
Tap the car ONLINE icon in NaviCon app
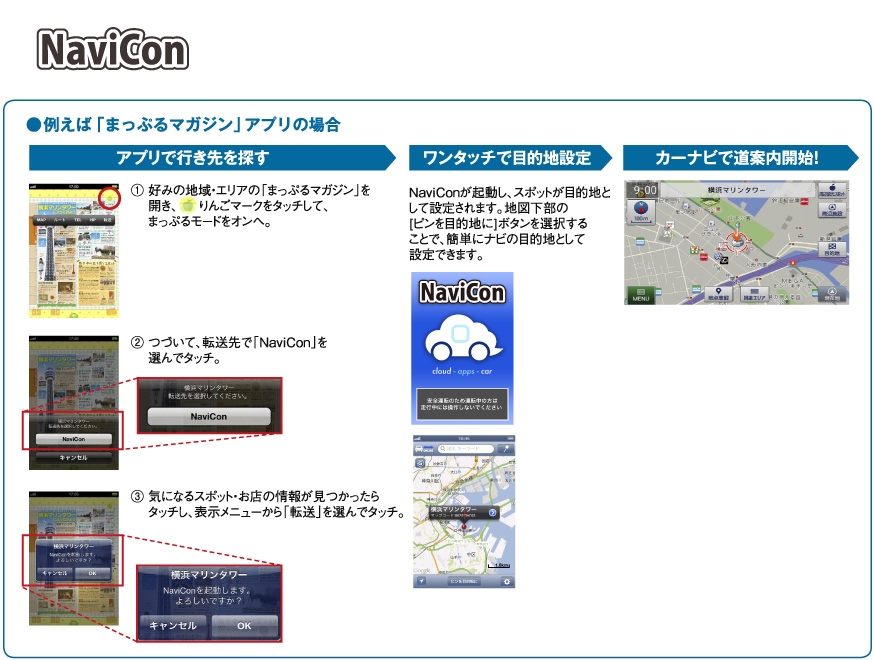(424, 449)
